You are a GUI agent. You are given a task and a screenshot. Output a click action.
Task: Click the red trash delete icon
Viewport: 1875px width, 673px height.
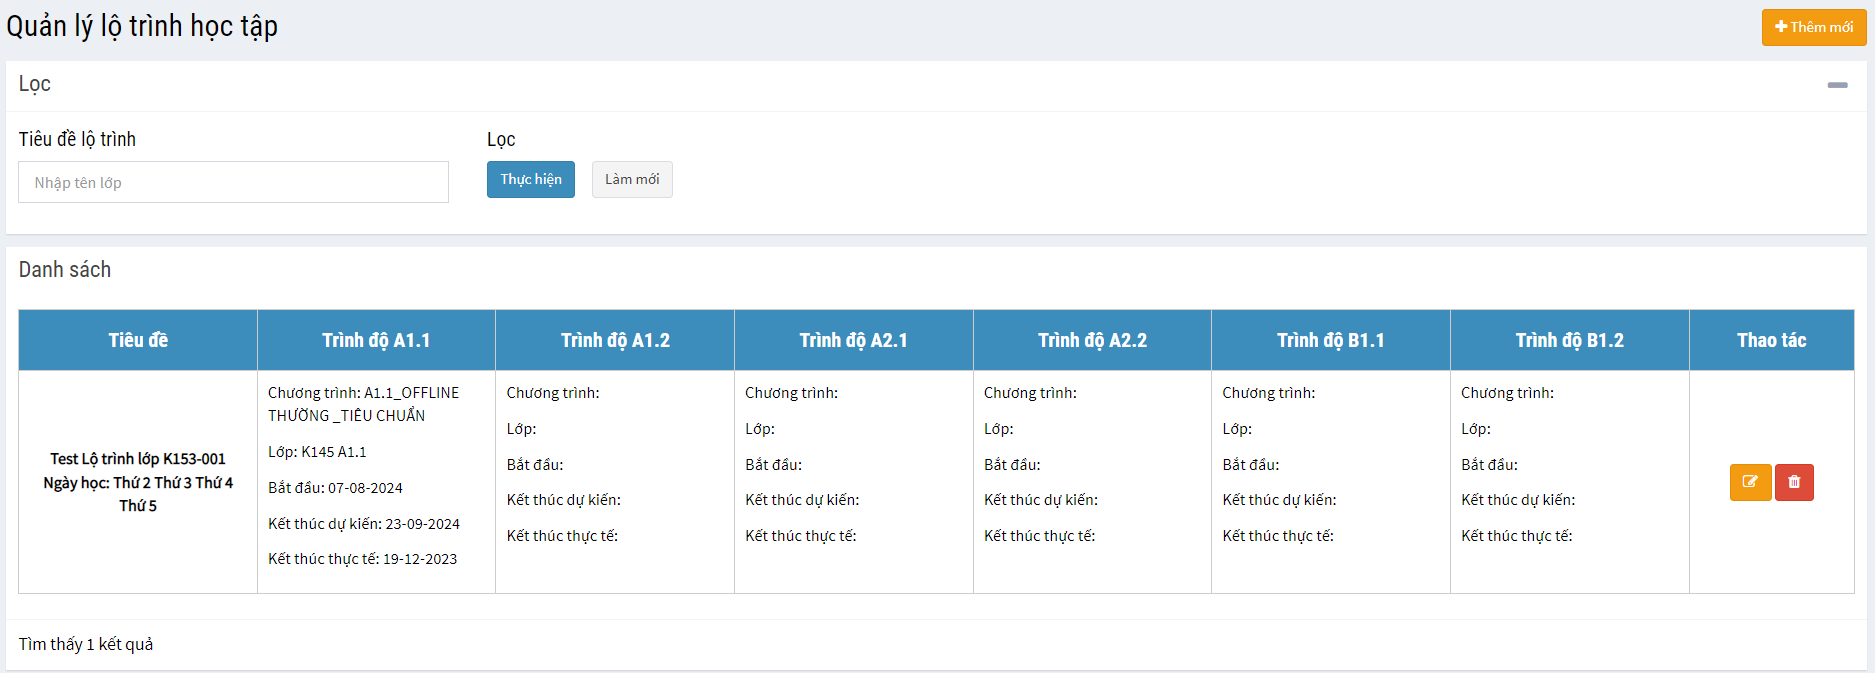coord(1794,482)
